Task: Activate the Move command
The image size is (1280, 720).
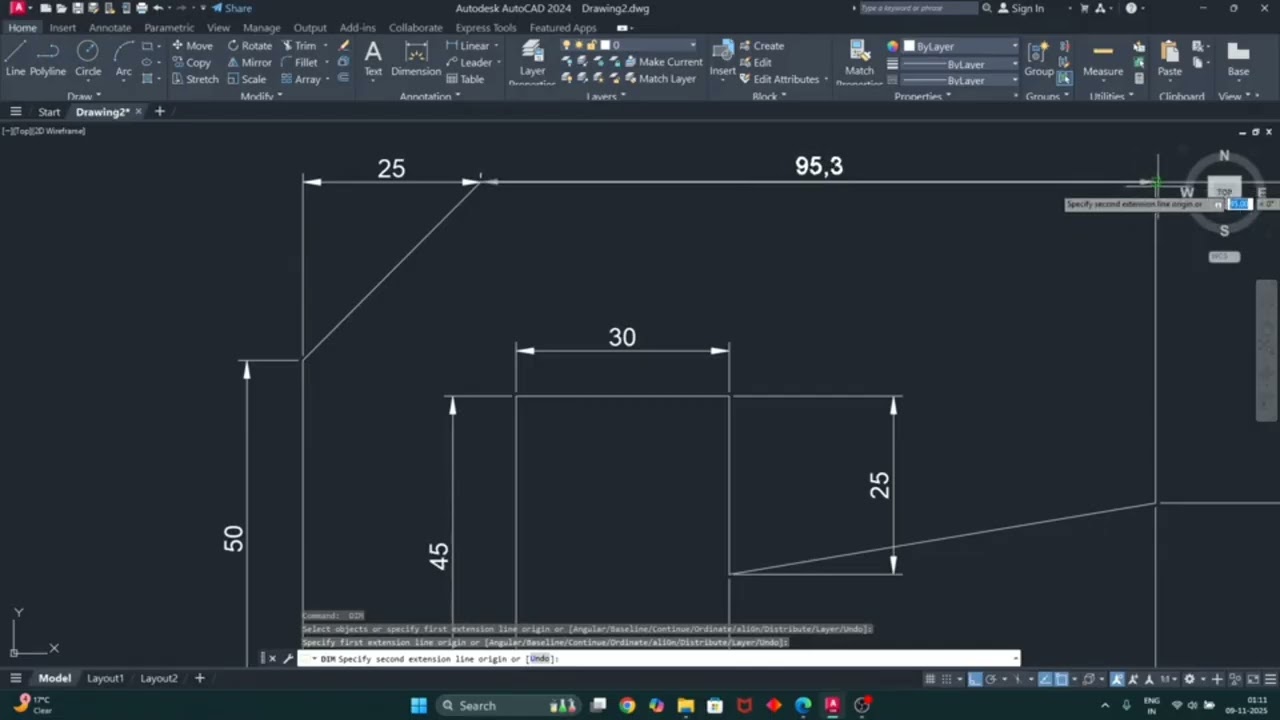Action: coord(191,46)
